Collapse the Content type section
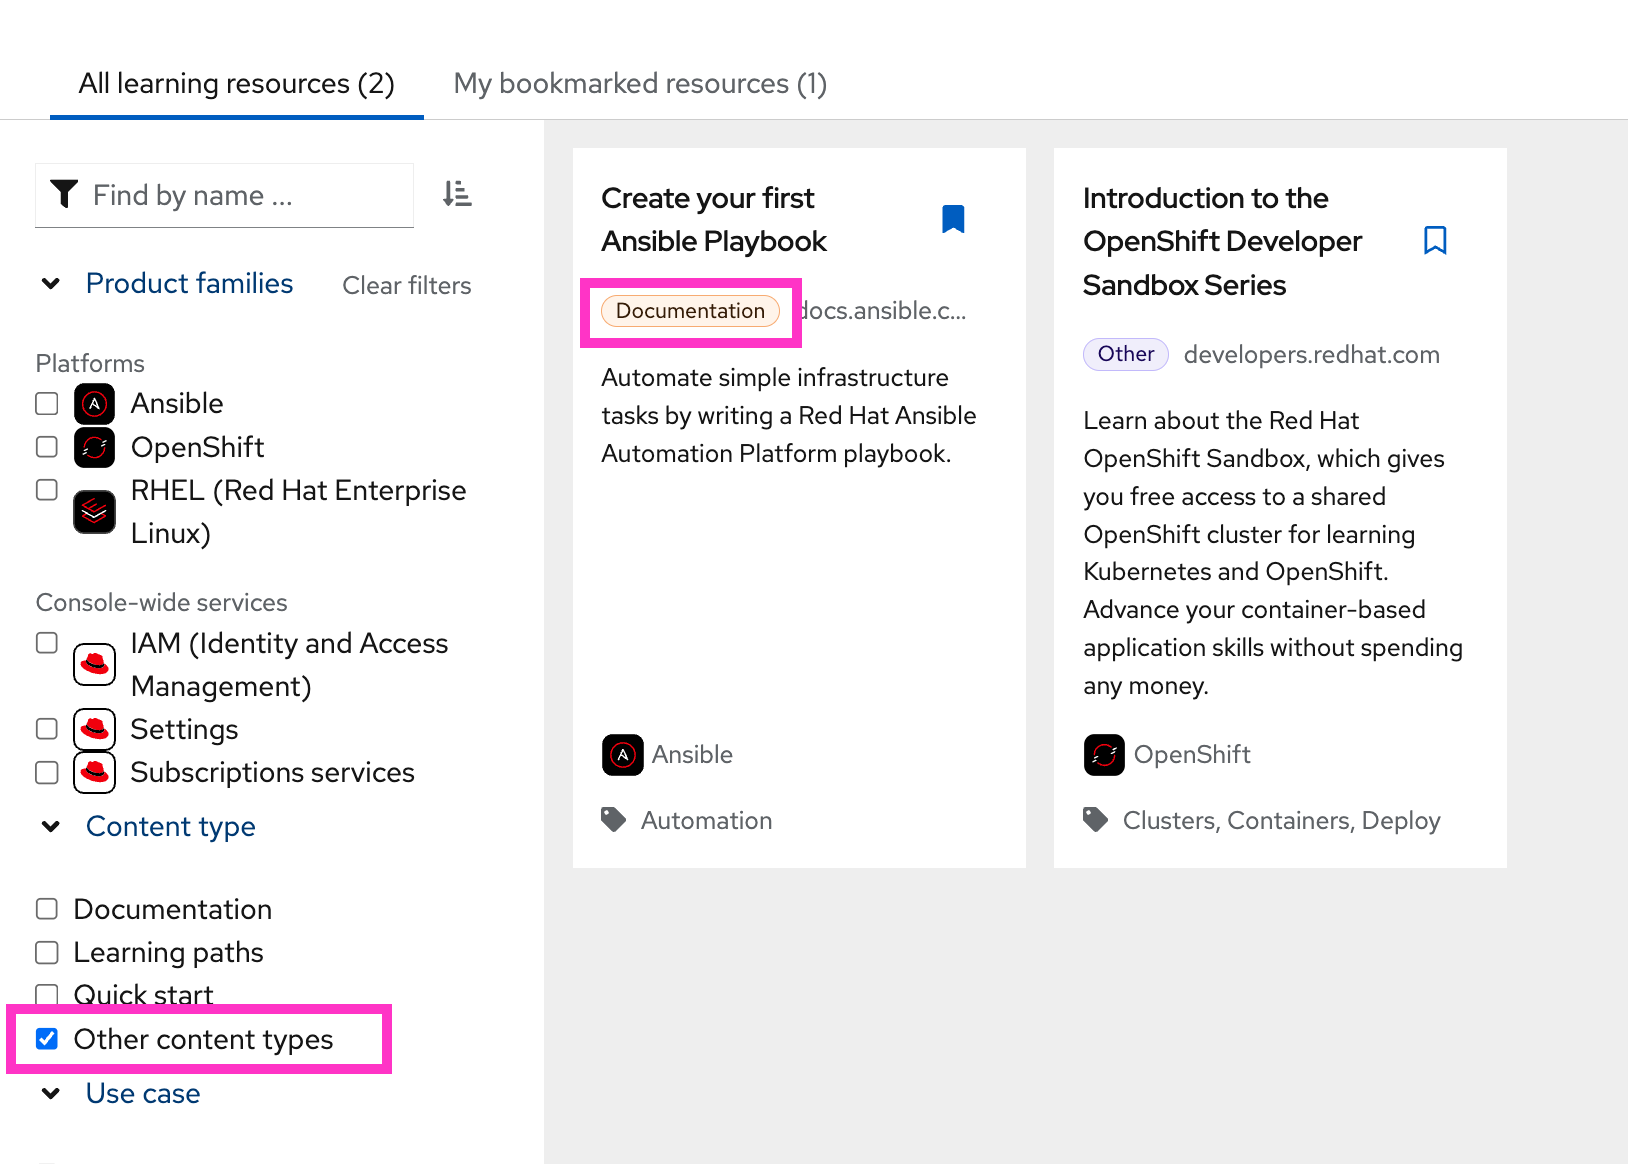Image resolution: width=1628 pixels, height=1164 pixels. pos(51,826)
